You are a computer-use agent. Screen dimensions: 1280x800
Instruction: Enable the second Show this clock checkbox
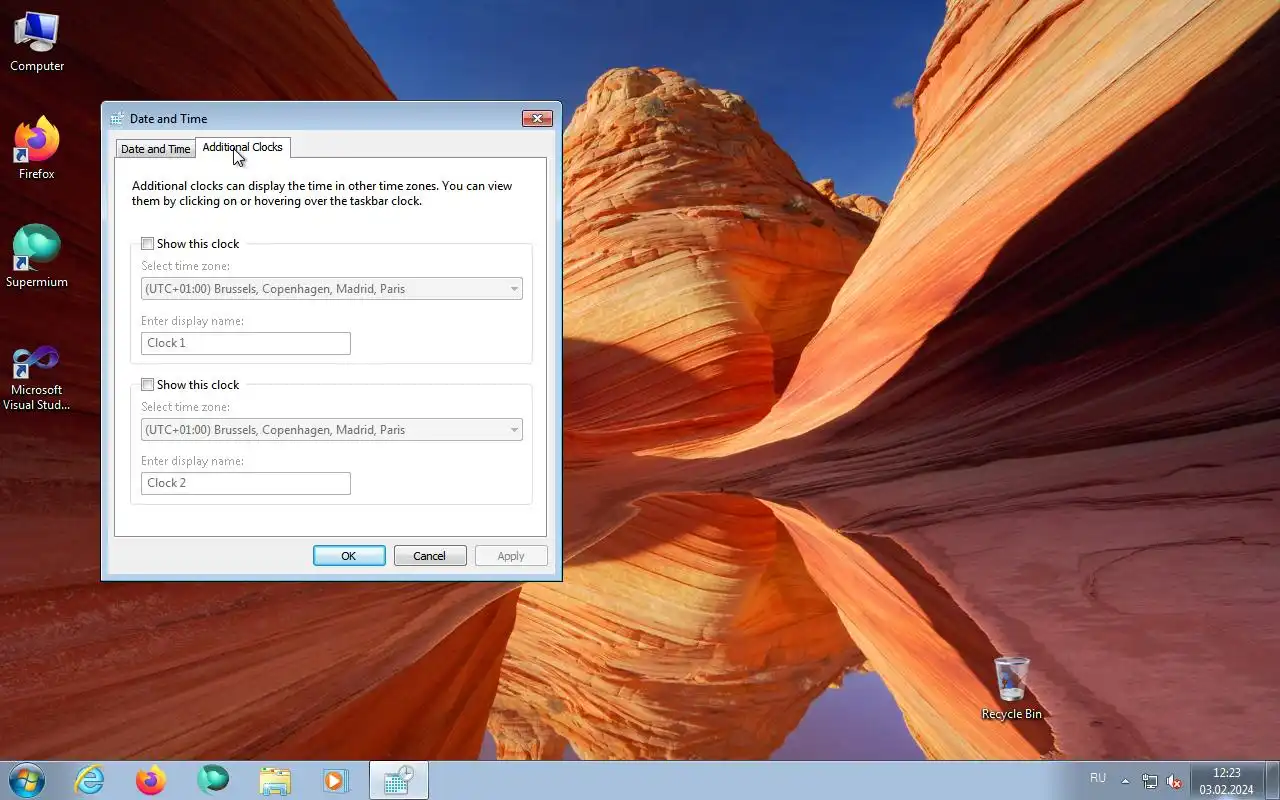point(148,385)
